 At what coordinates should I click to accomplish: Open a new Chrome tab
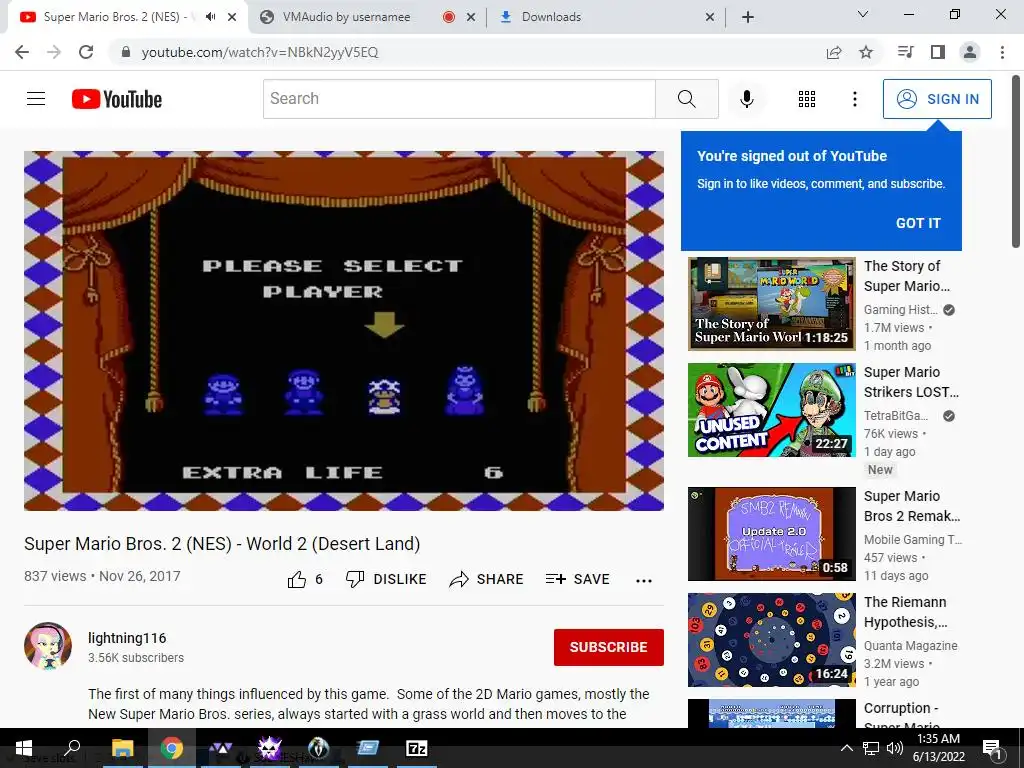coord(748,17)
